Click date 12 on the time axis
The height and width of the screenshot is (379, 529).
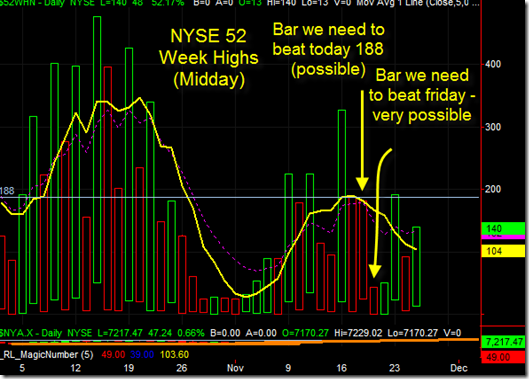(x=76, y=368)
